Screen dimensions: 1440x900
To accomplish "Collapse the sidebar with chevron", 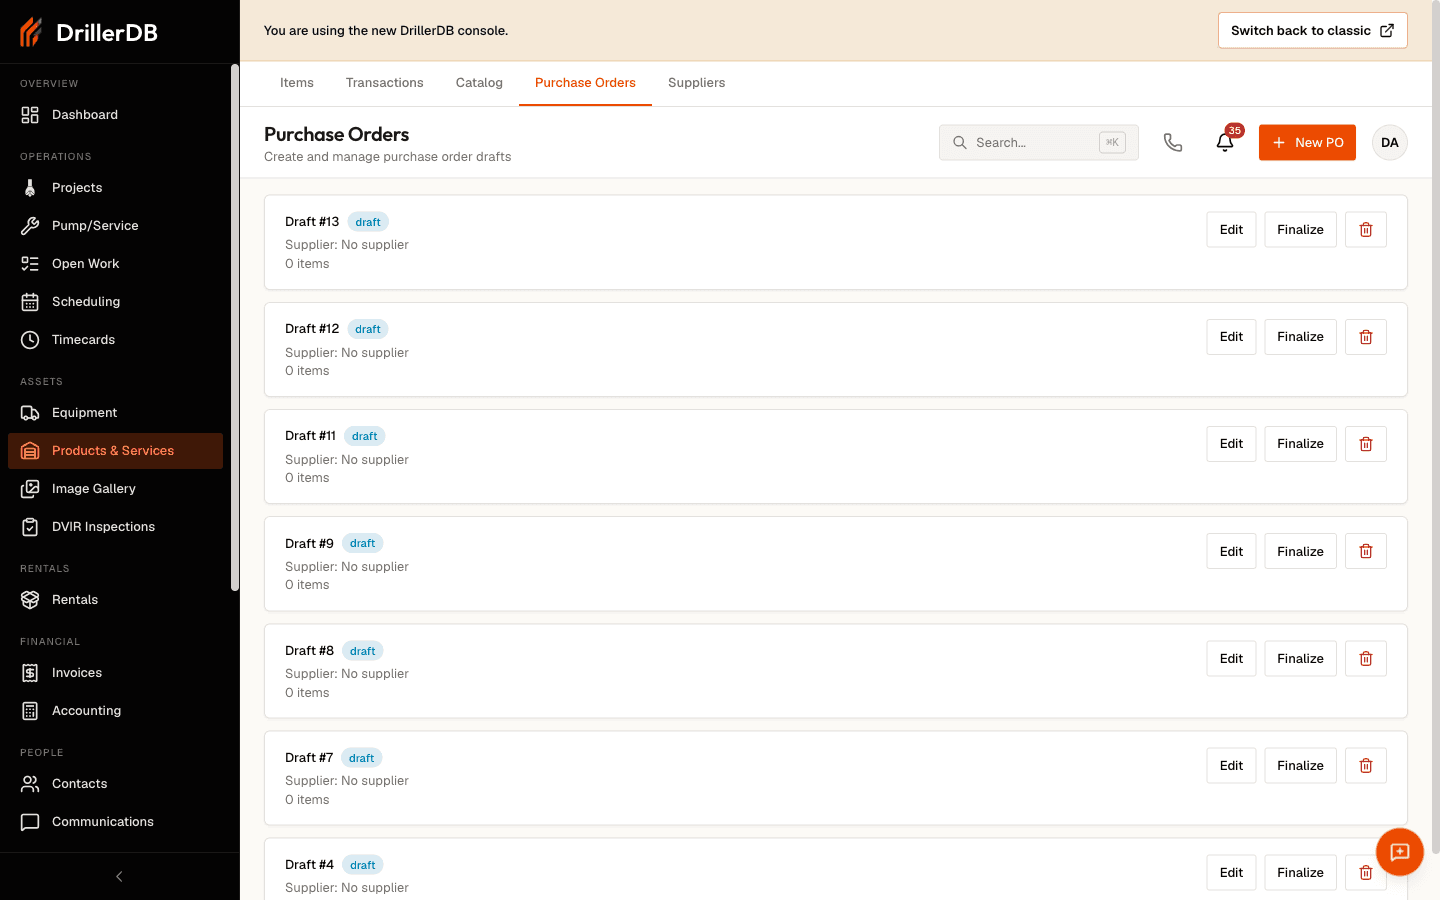I will click(119, 877).
